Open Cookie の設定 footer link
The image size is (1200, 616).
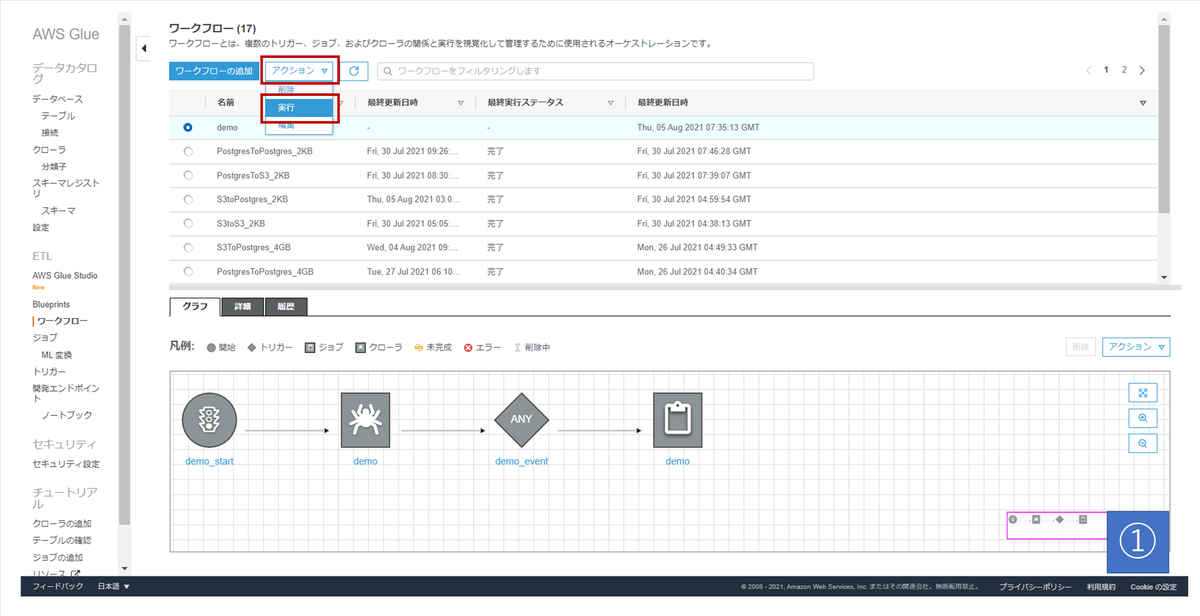[1153, 587]
